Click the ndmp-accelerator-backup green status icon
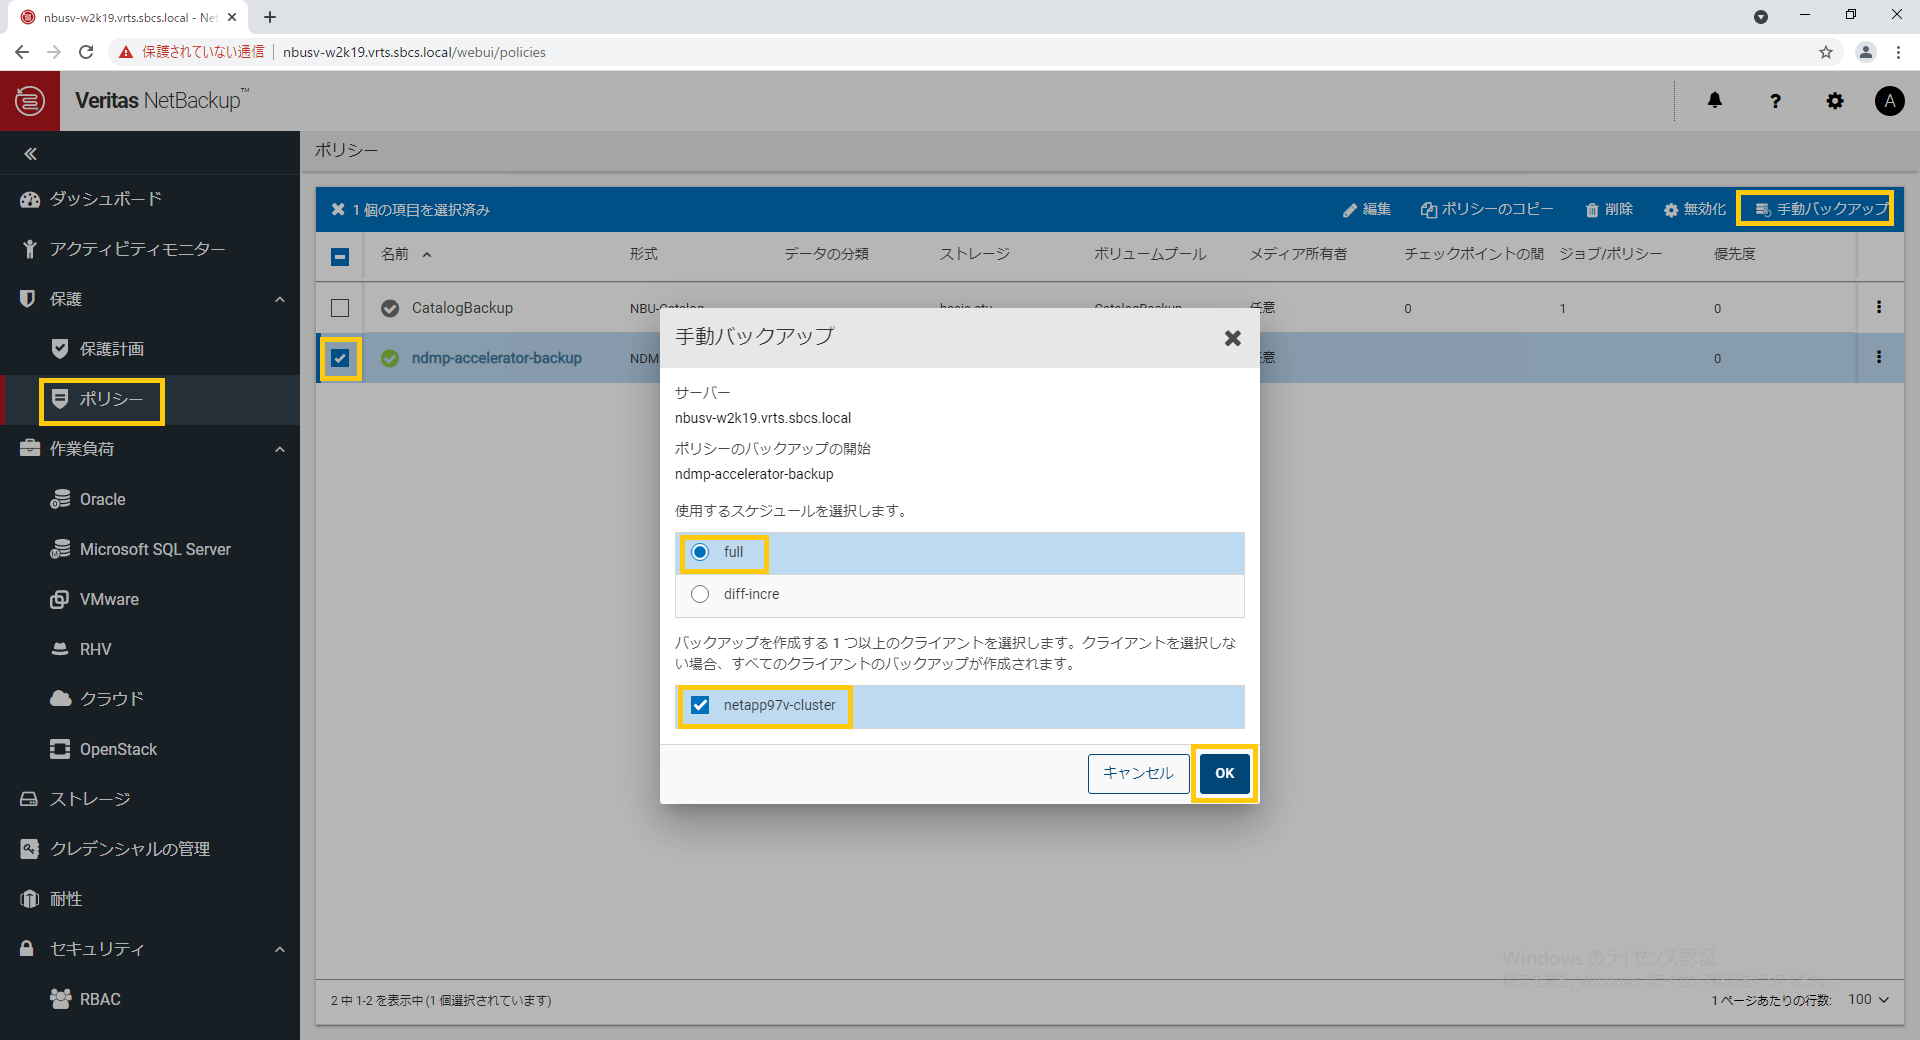Screen dimensions: 1920x1040 tap(390, 358)
